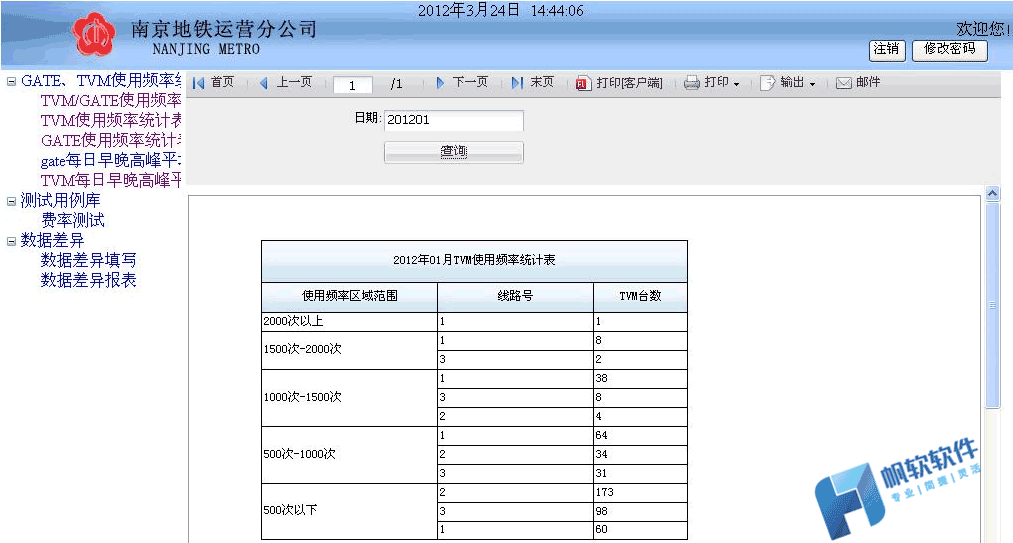Open TVM每日早晚高峰 report
This screenshot has width=1013, height=543.
(111, 180)
